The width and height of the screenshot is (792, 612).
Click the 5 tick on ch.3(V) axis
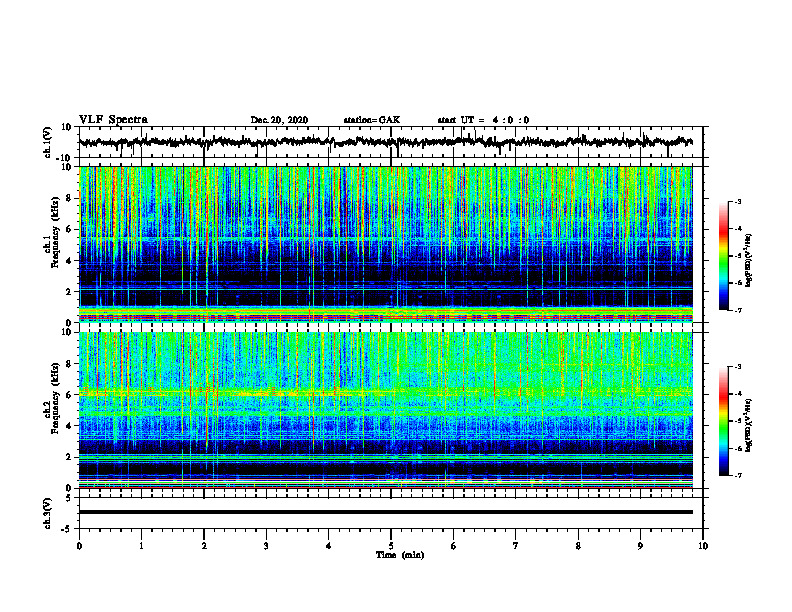tap(70, 498)
